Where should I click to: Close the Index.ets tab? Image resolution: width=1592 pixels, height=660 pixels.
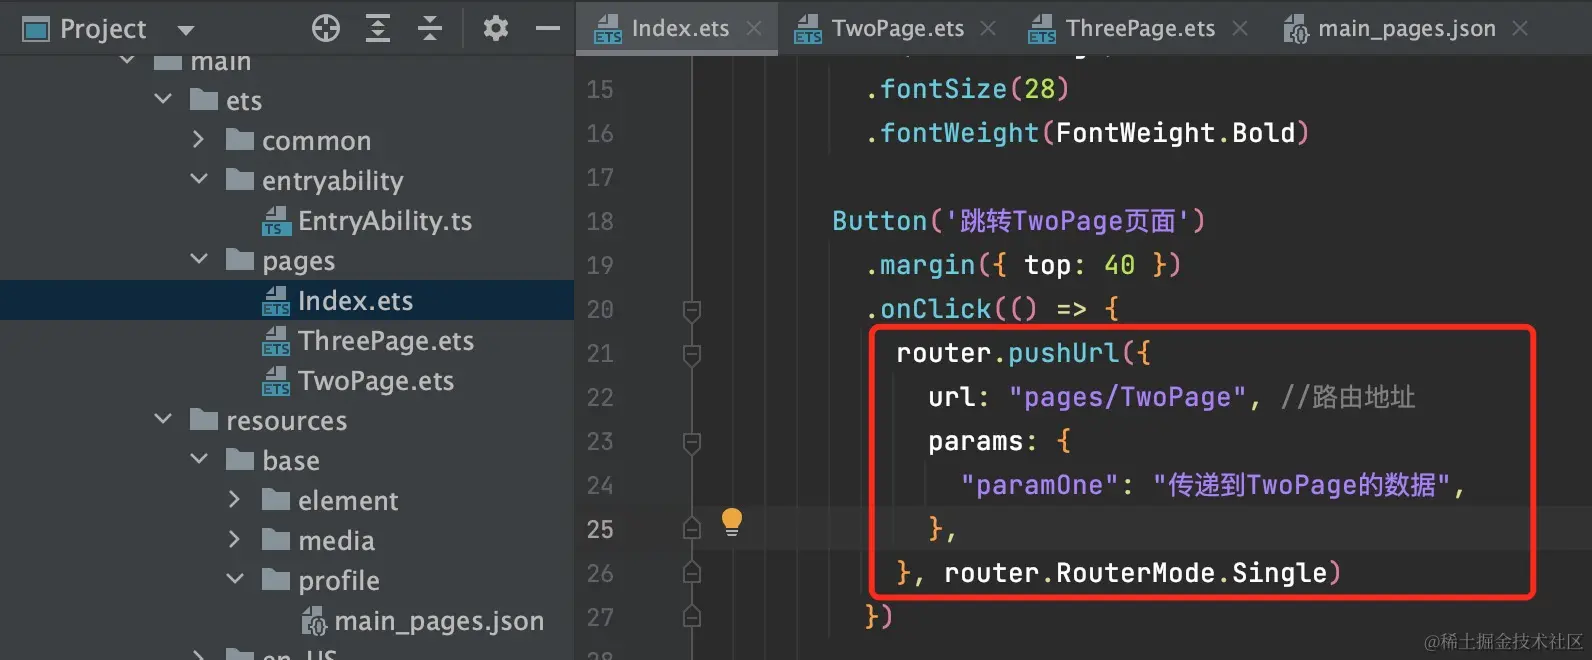pos(754,28)
